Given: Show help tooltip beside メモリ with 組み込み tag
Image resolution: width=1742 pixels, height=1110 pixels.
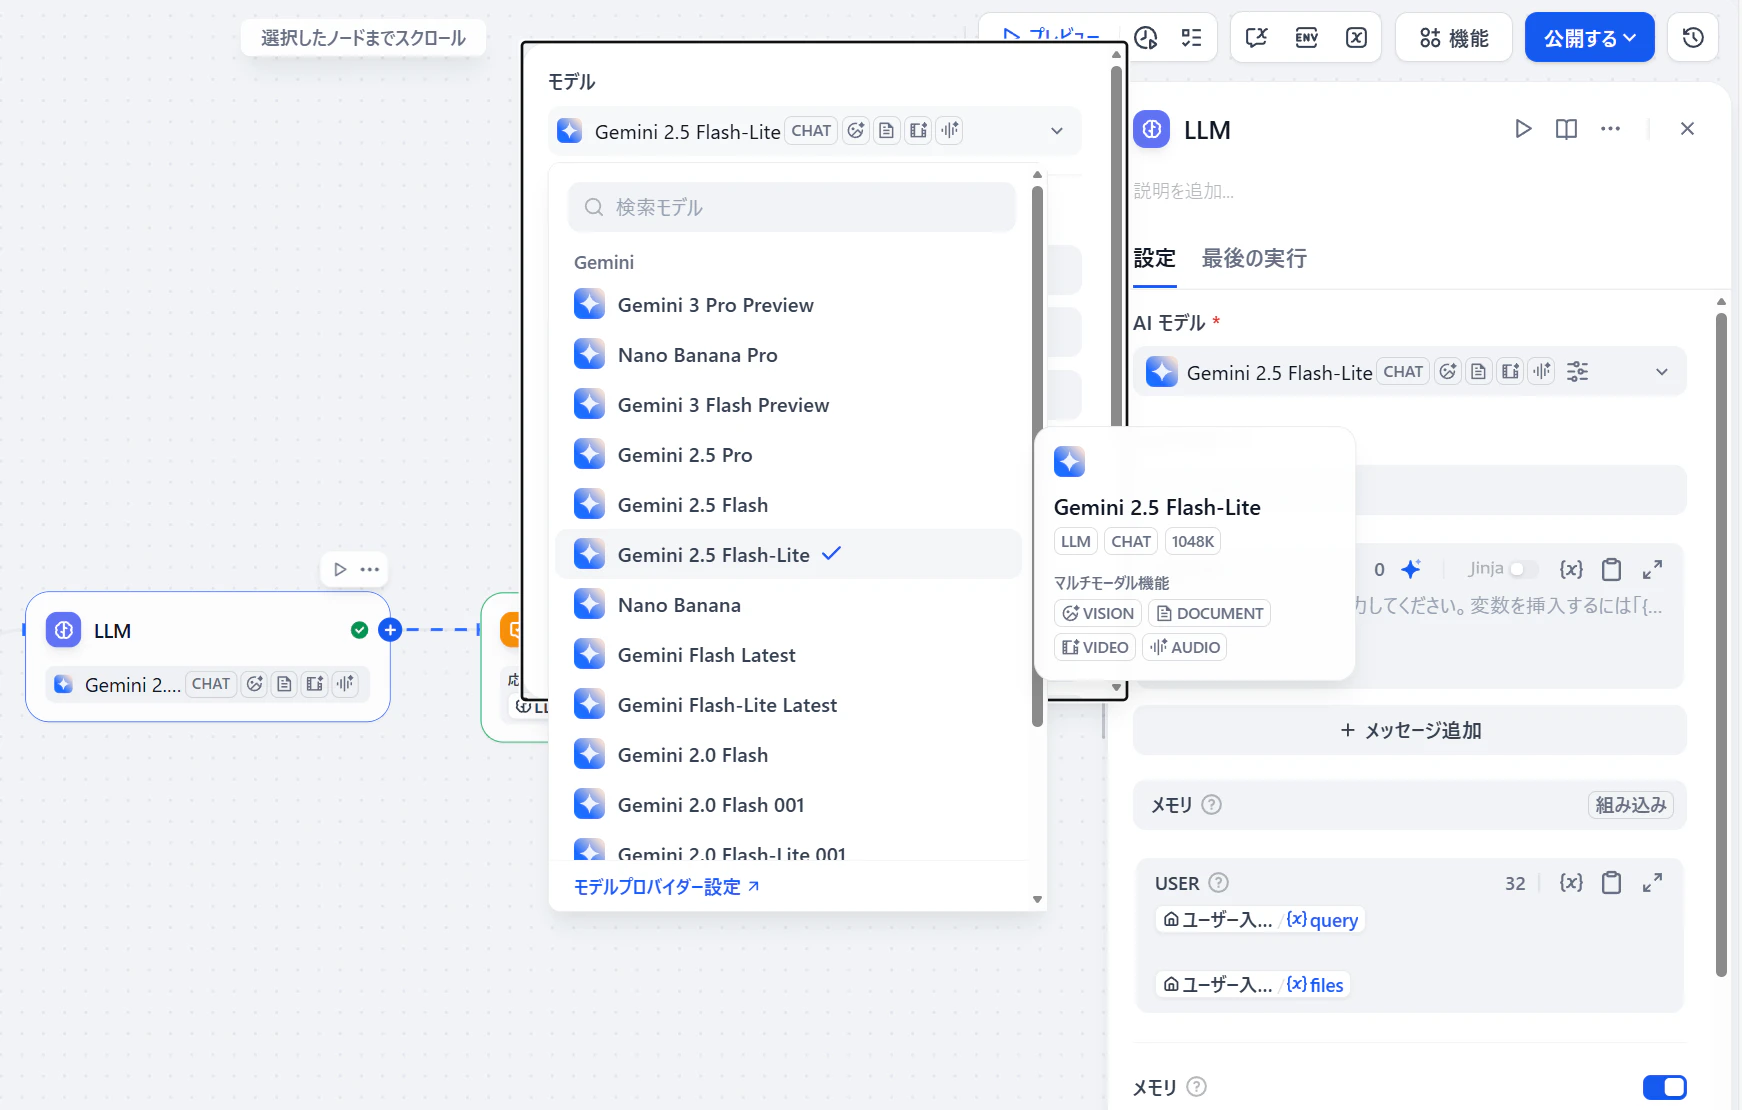Looking at the screenshot, I should pos(1211,805).
